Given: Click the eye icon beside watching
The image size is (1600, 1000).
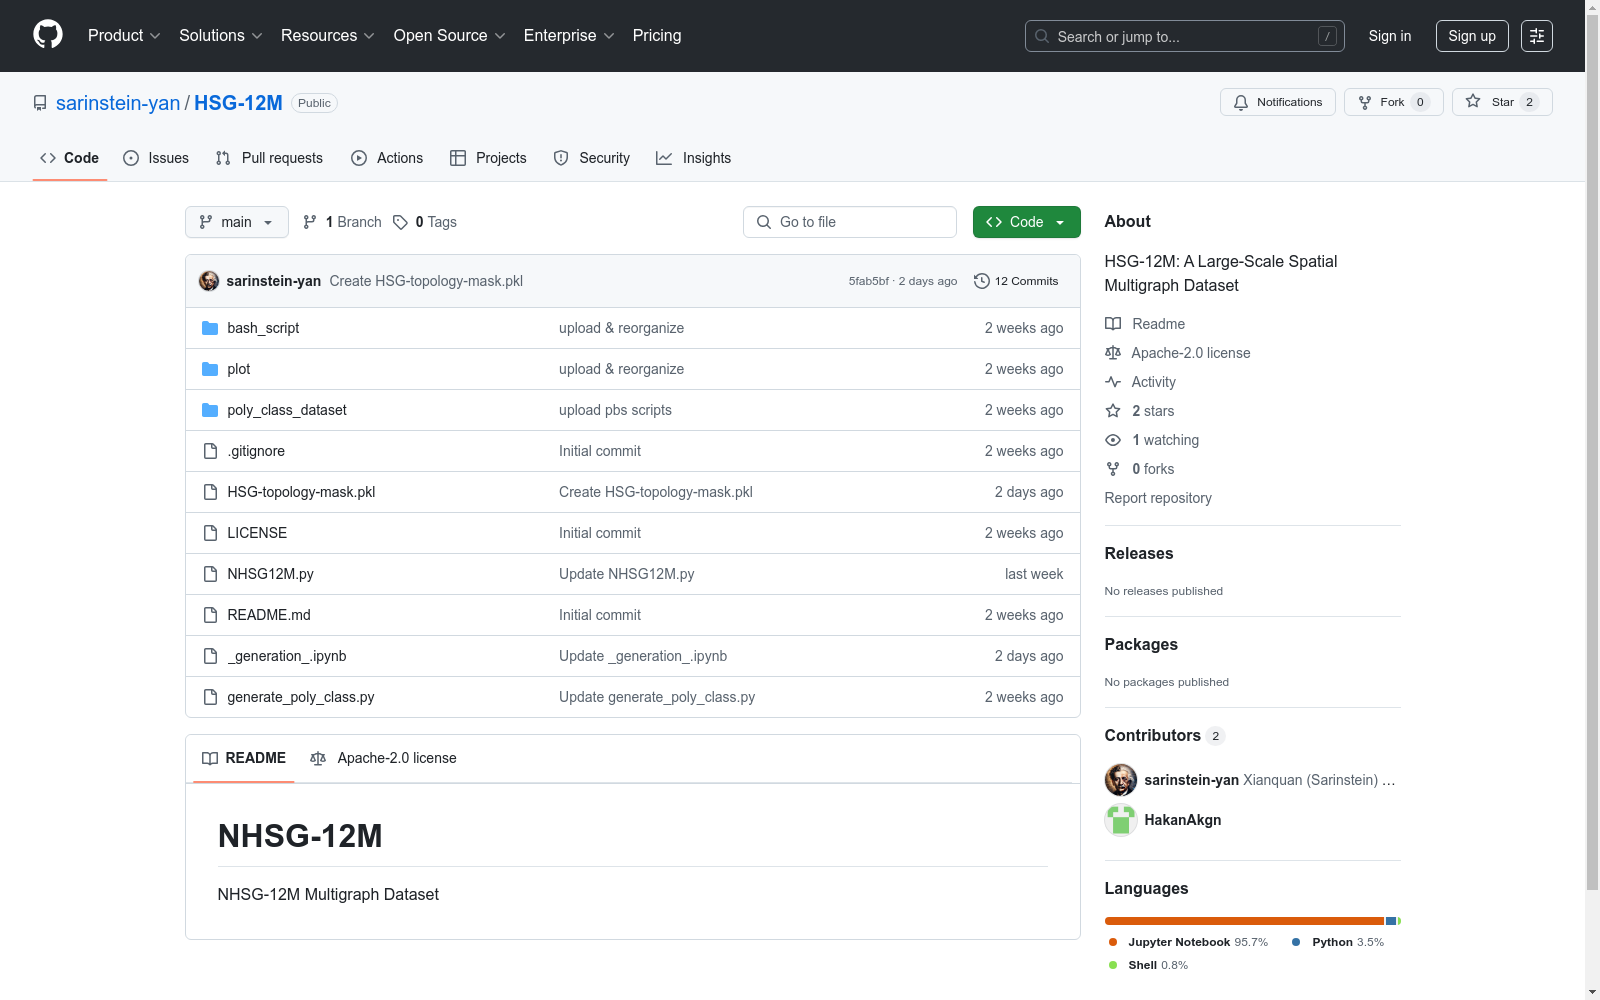Looking at the screenshot, I should tap(1113, 440).
